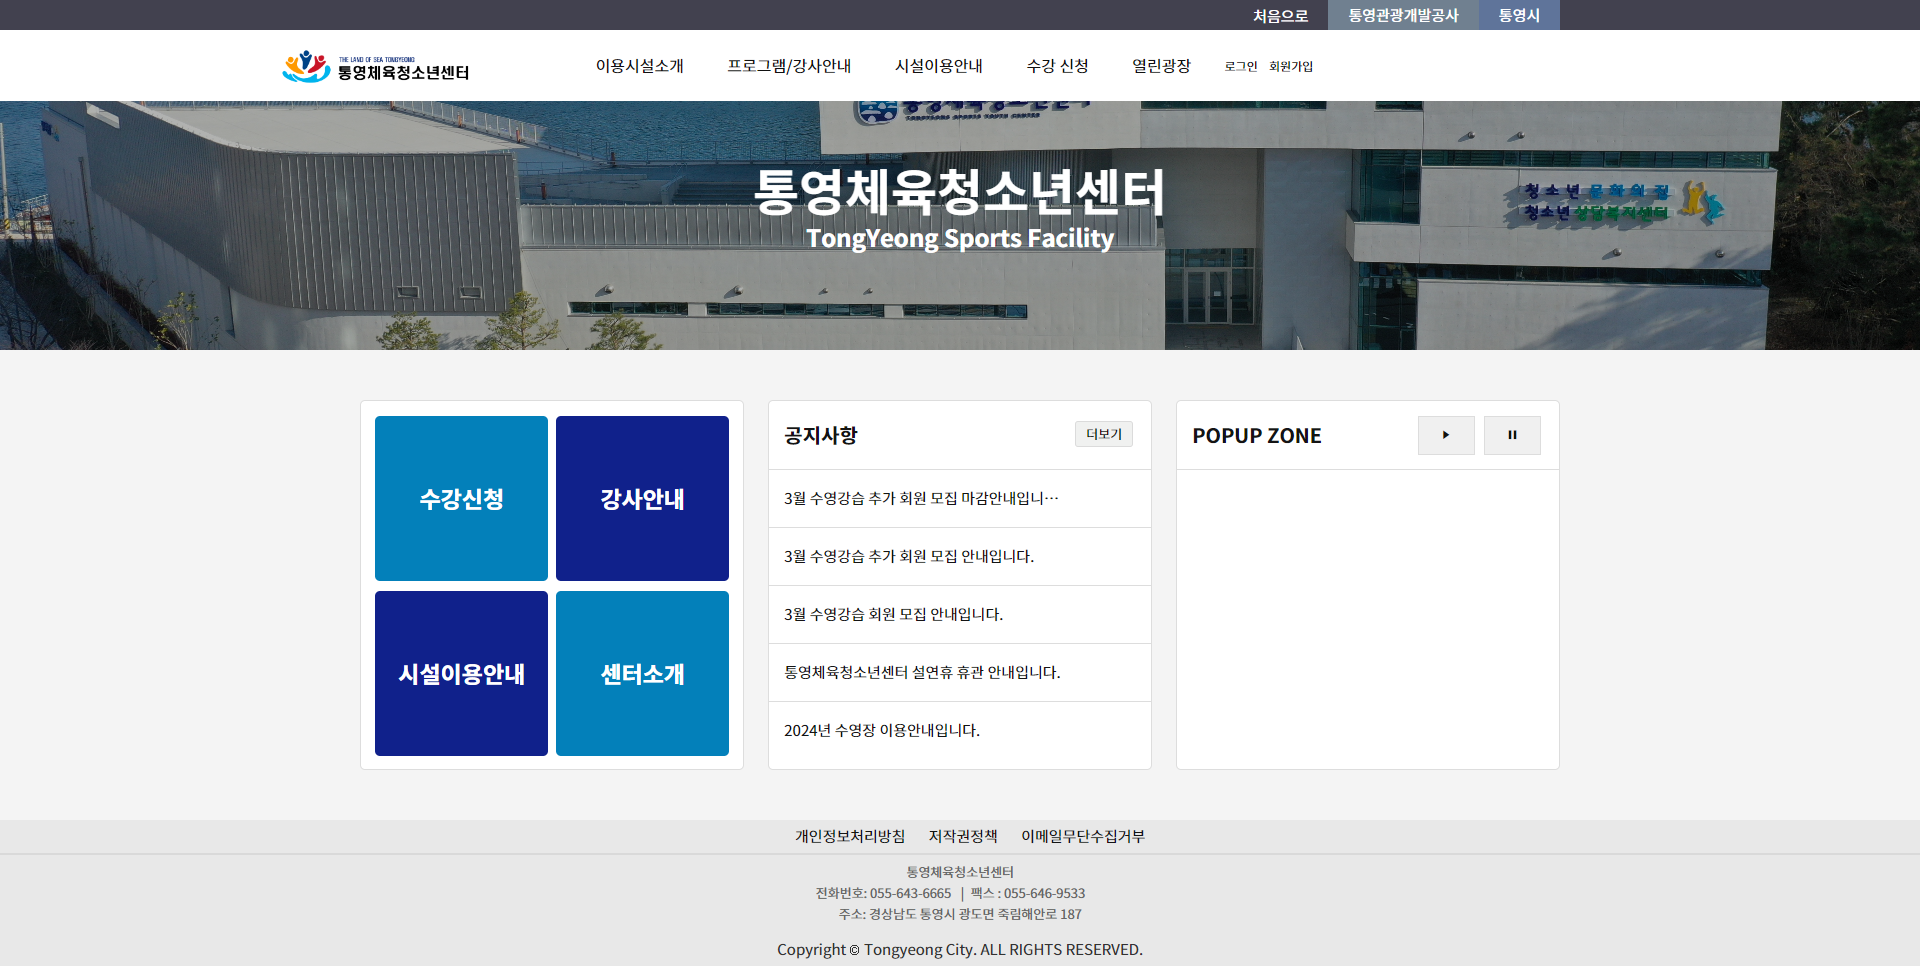Open the 수강신청 tile
This screenshot has height=966, width=1920.
click(x=461, y=498)
